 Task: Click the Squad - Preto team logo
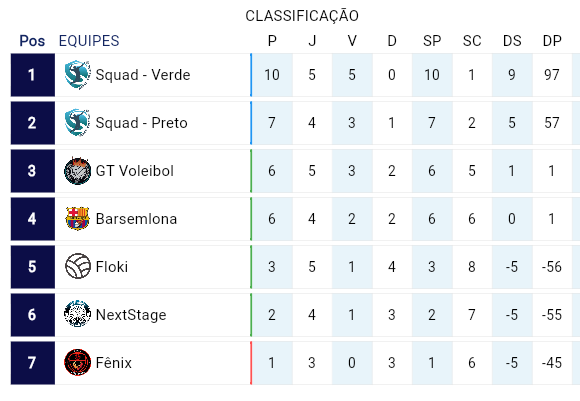coord(77,123)
